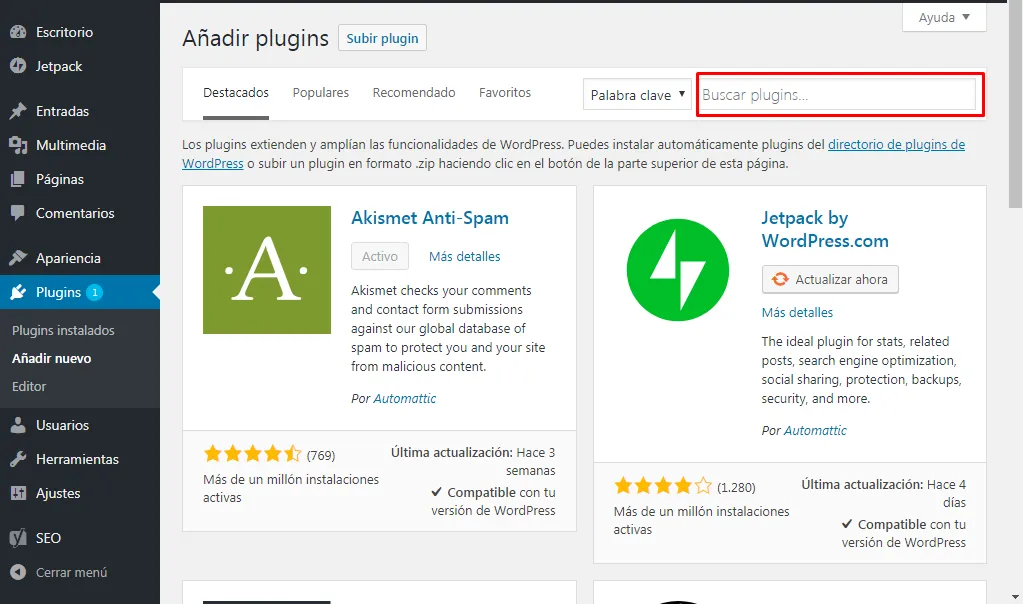
Task: Click the Jetpack (1.280) ratings count
Action: pos(736,487)
